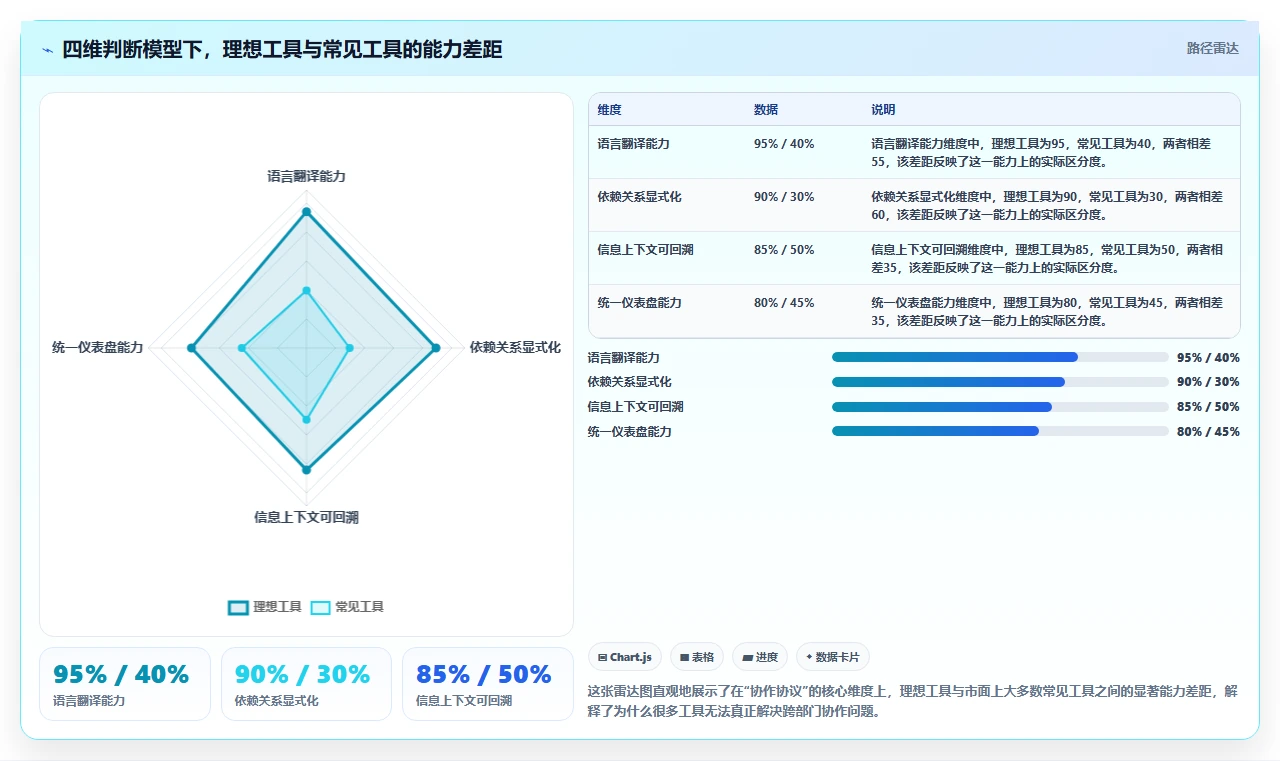Click the description paragraph starting 这张雷达图
Image resolution: width=1280 pixels, height=761 pixels.
click(913, 702)
